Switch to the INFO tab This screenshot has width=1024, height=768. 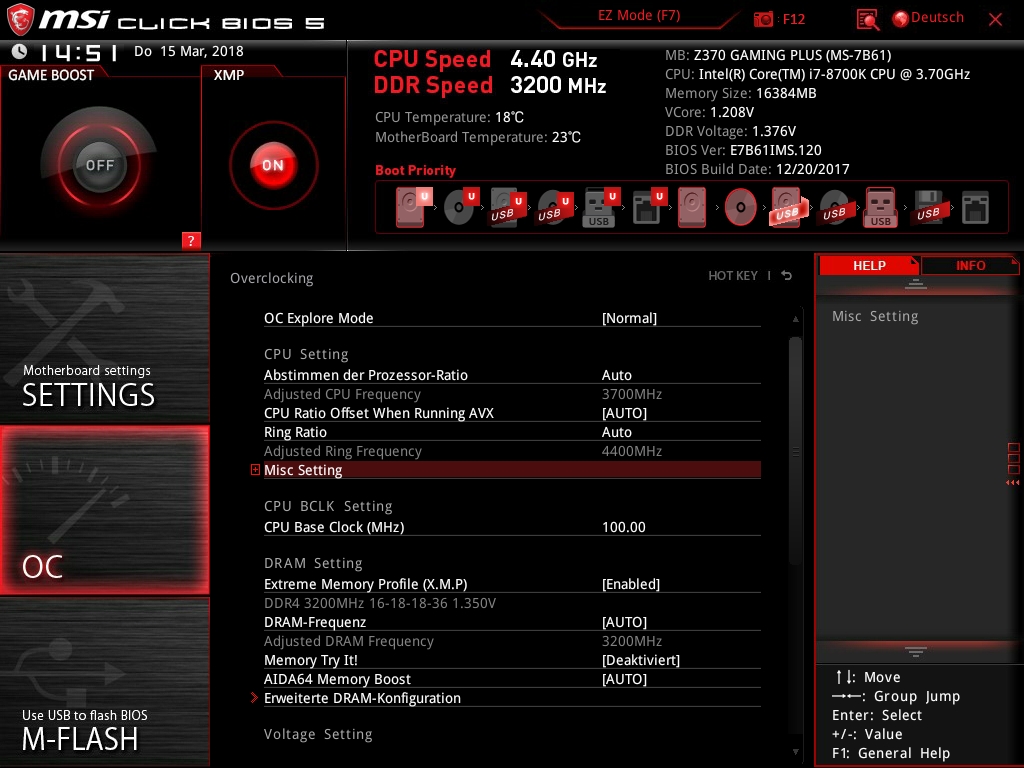pyautogui.click(x=970, y=265)
